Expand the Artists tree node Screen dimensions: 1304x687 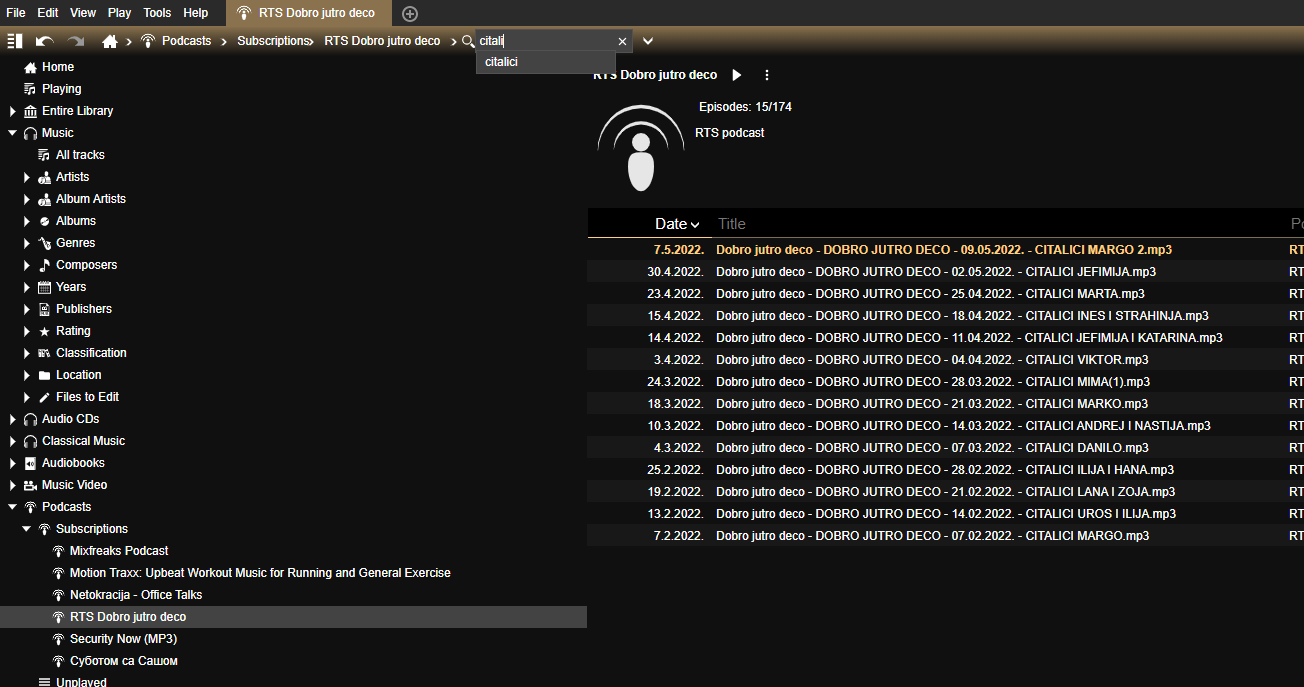tap(27, 177)
